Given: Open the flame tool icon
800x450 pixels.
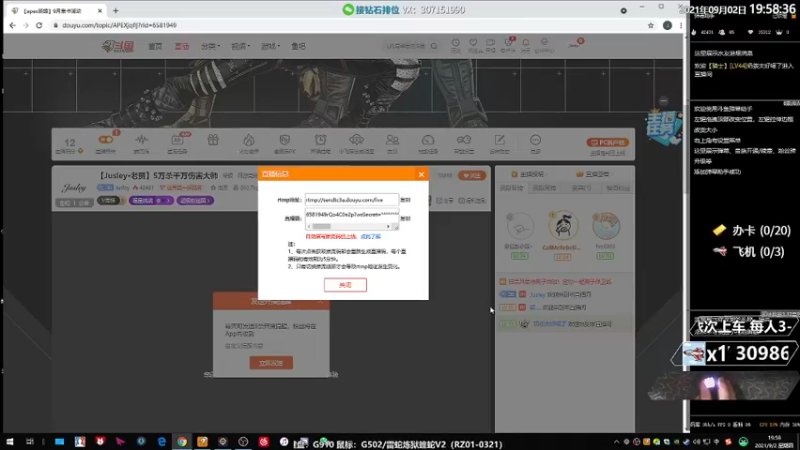Looking at the screenshot, I should [x=248, y=140].
